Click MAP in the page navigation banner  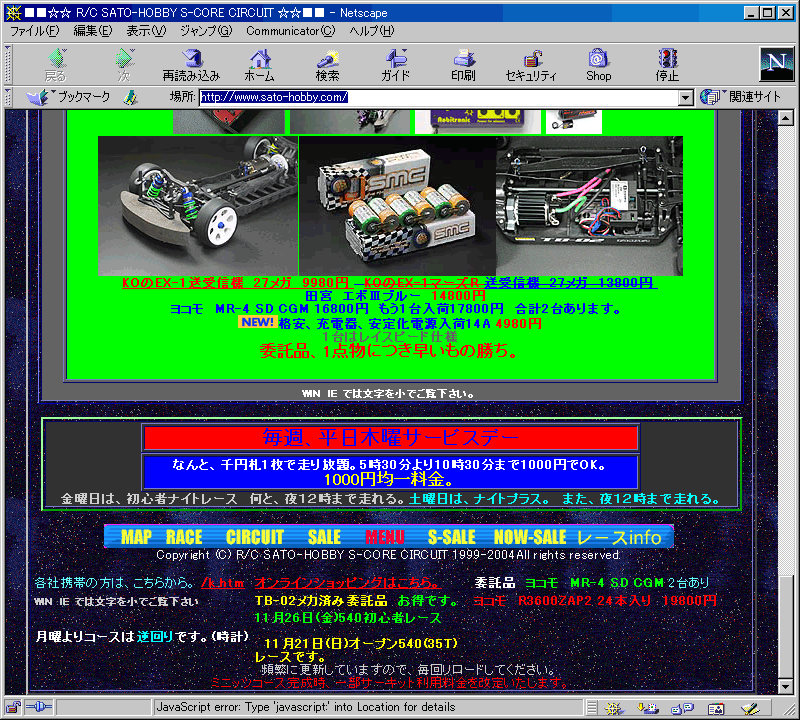(x=136, y=537)
